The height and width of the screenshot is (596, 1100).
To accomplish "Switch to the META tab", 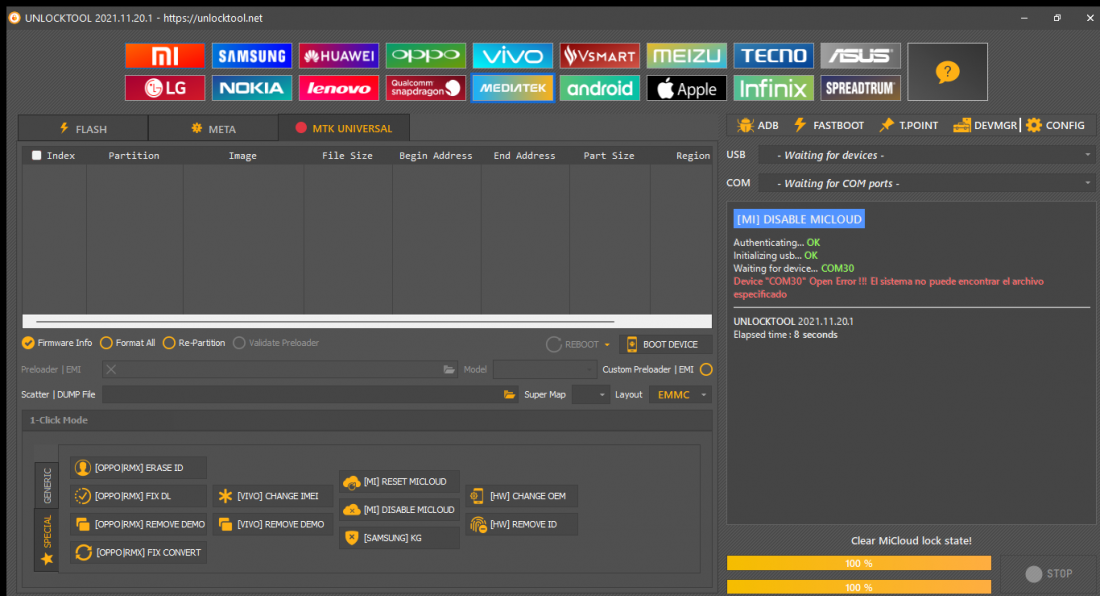I will click(x=213, y=128).
